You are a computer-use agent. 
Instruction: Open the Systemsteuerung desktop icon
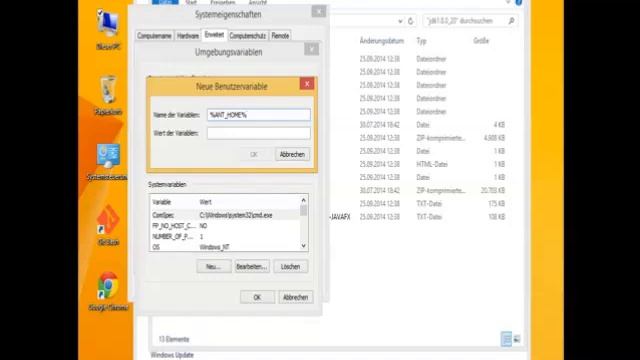point(108,161)
